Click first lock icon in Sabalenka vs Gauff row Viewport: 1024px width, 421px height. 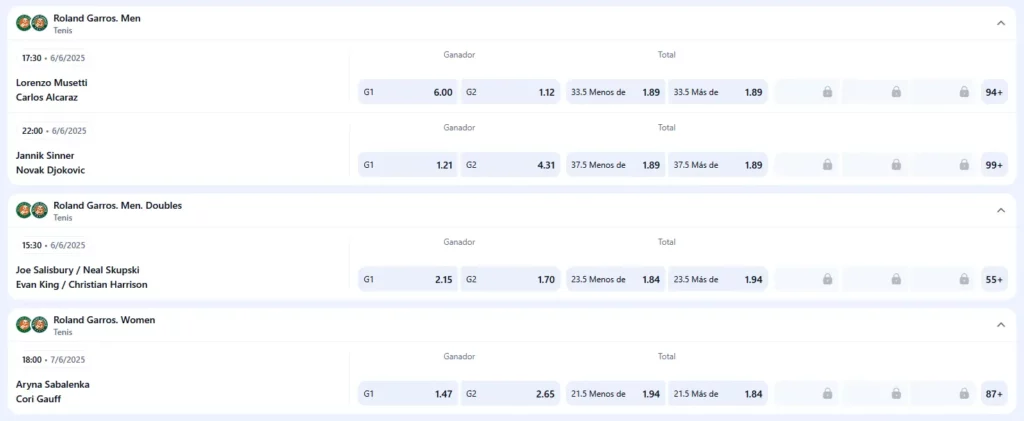click(827, 394)
